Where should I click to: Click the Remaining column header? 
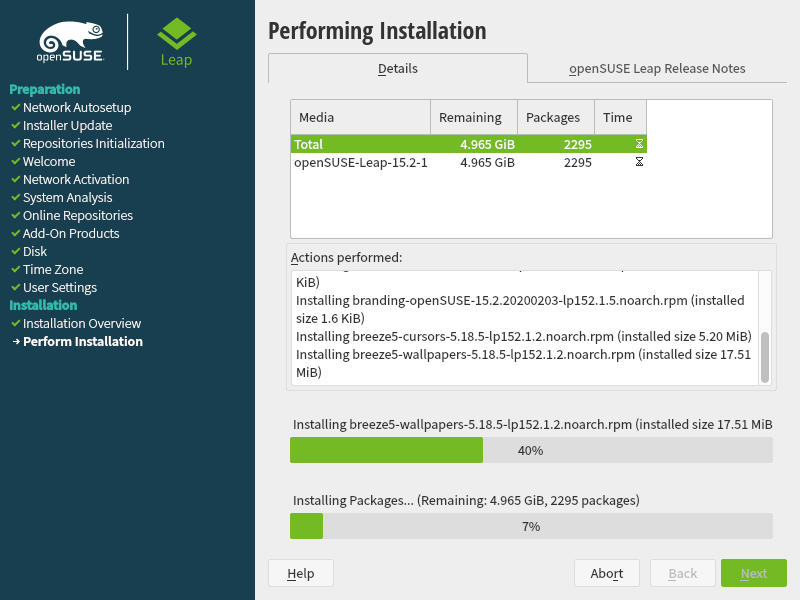[474, 117]
